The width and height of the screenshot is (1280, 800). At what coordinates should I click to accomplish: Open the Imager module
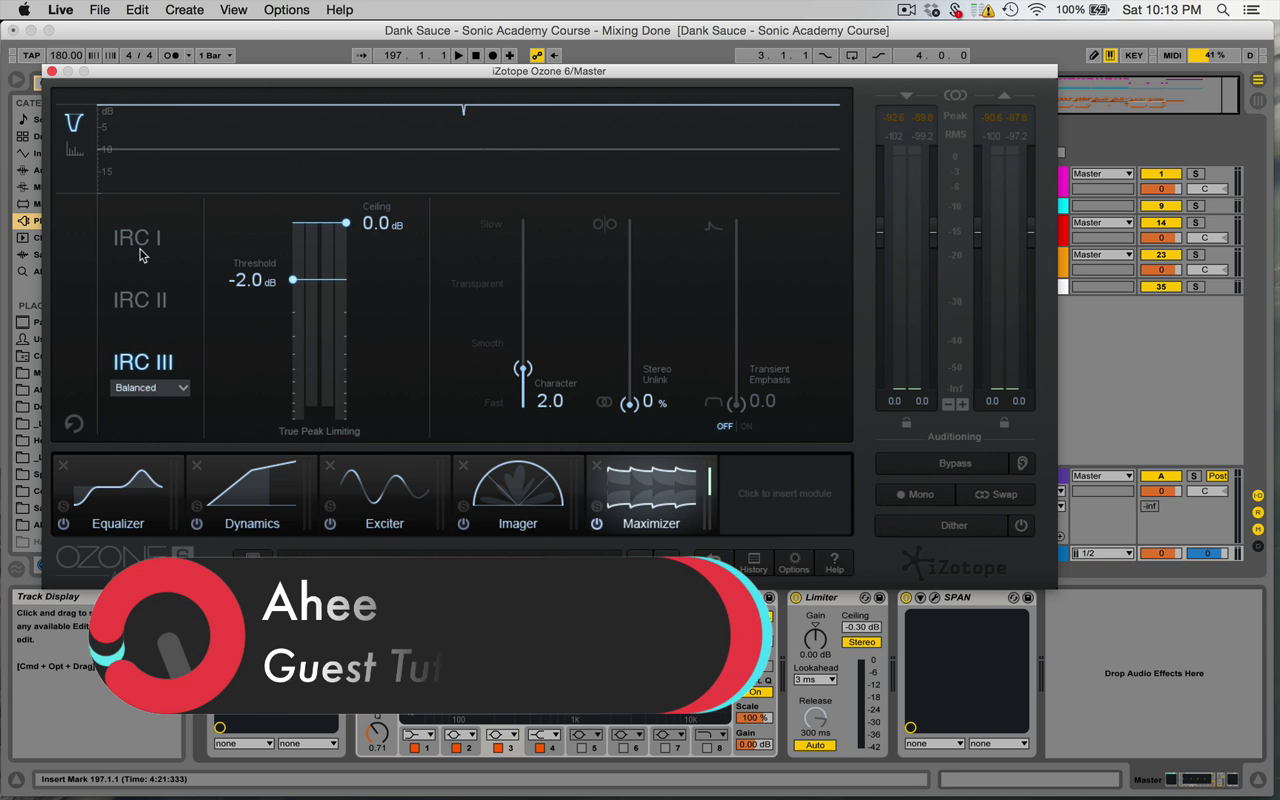517,494
